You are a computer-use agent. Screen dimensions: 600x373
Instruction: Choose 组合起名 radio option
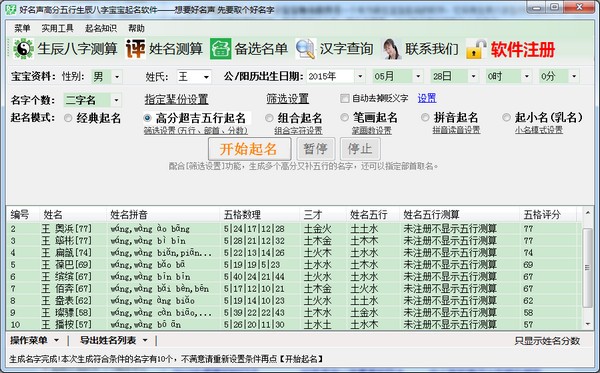coord(269,118)
